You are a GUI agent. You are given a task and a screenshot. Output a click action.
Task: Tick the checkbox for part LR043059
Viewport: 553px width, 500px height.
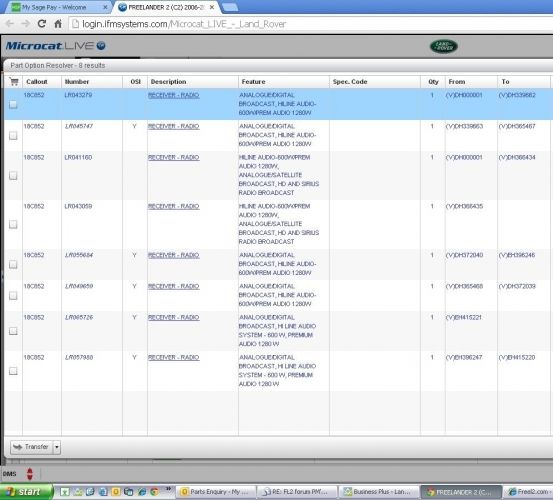coord(13,224)
